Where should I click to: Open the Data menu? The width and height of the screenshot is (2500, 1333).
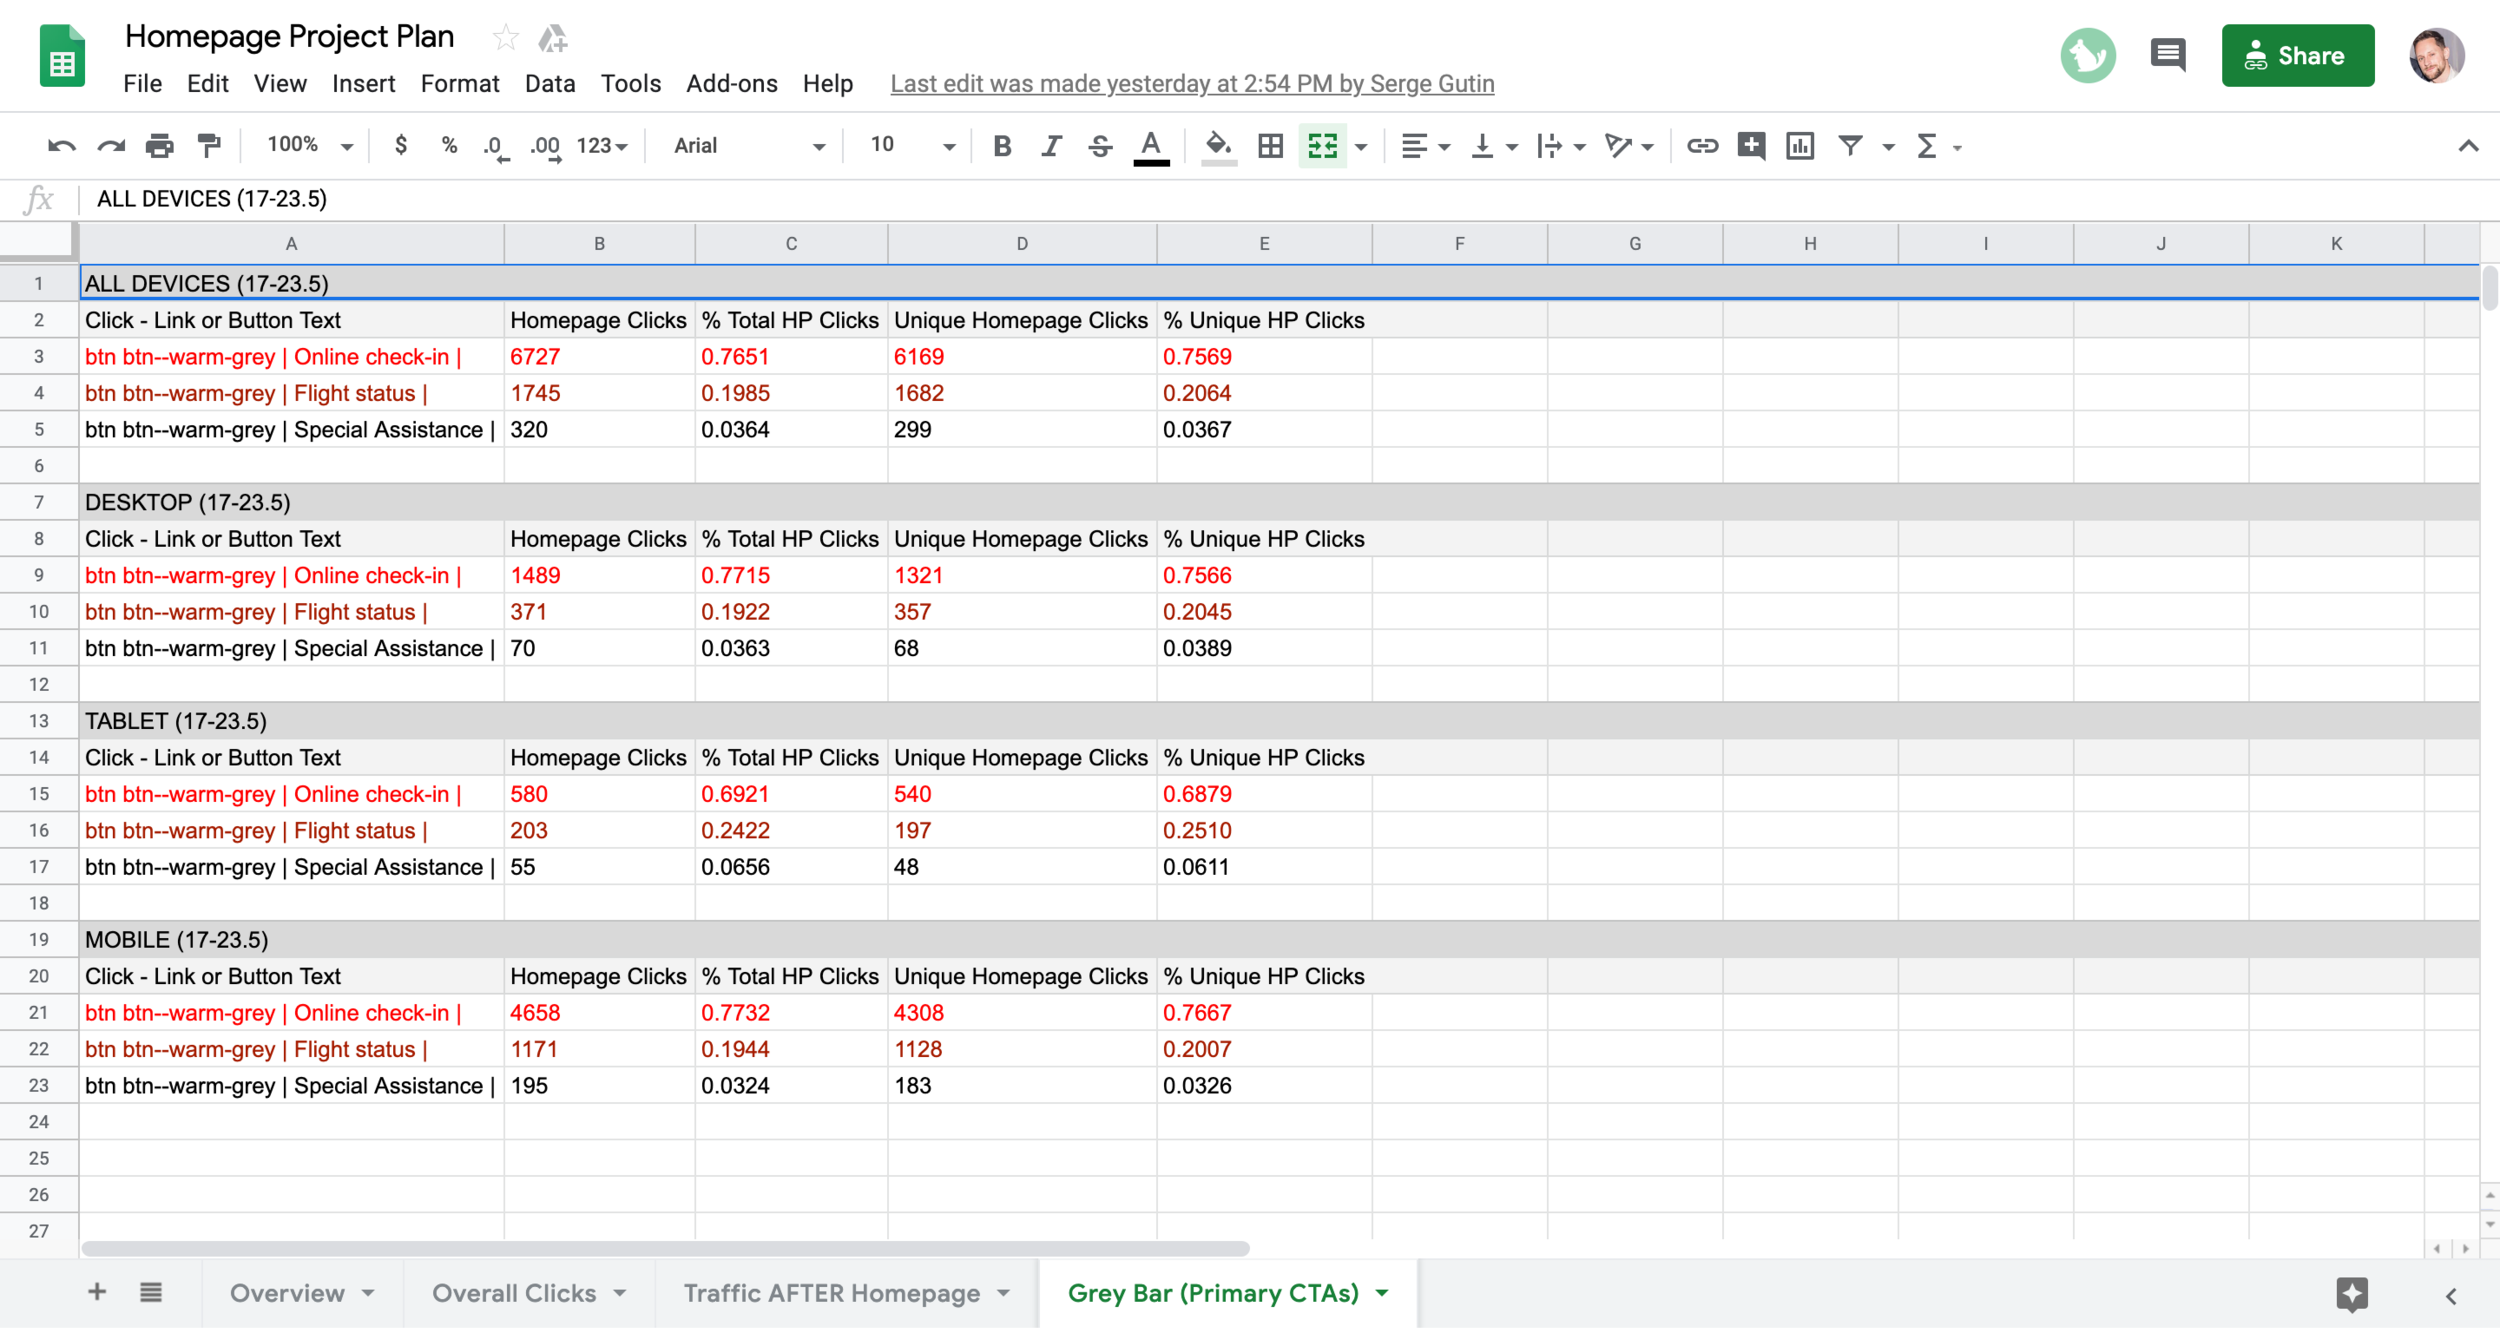550,84
